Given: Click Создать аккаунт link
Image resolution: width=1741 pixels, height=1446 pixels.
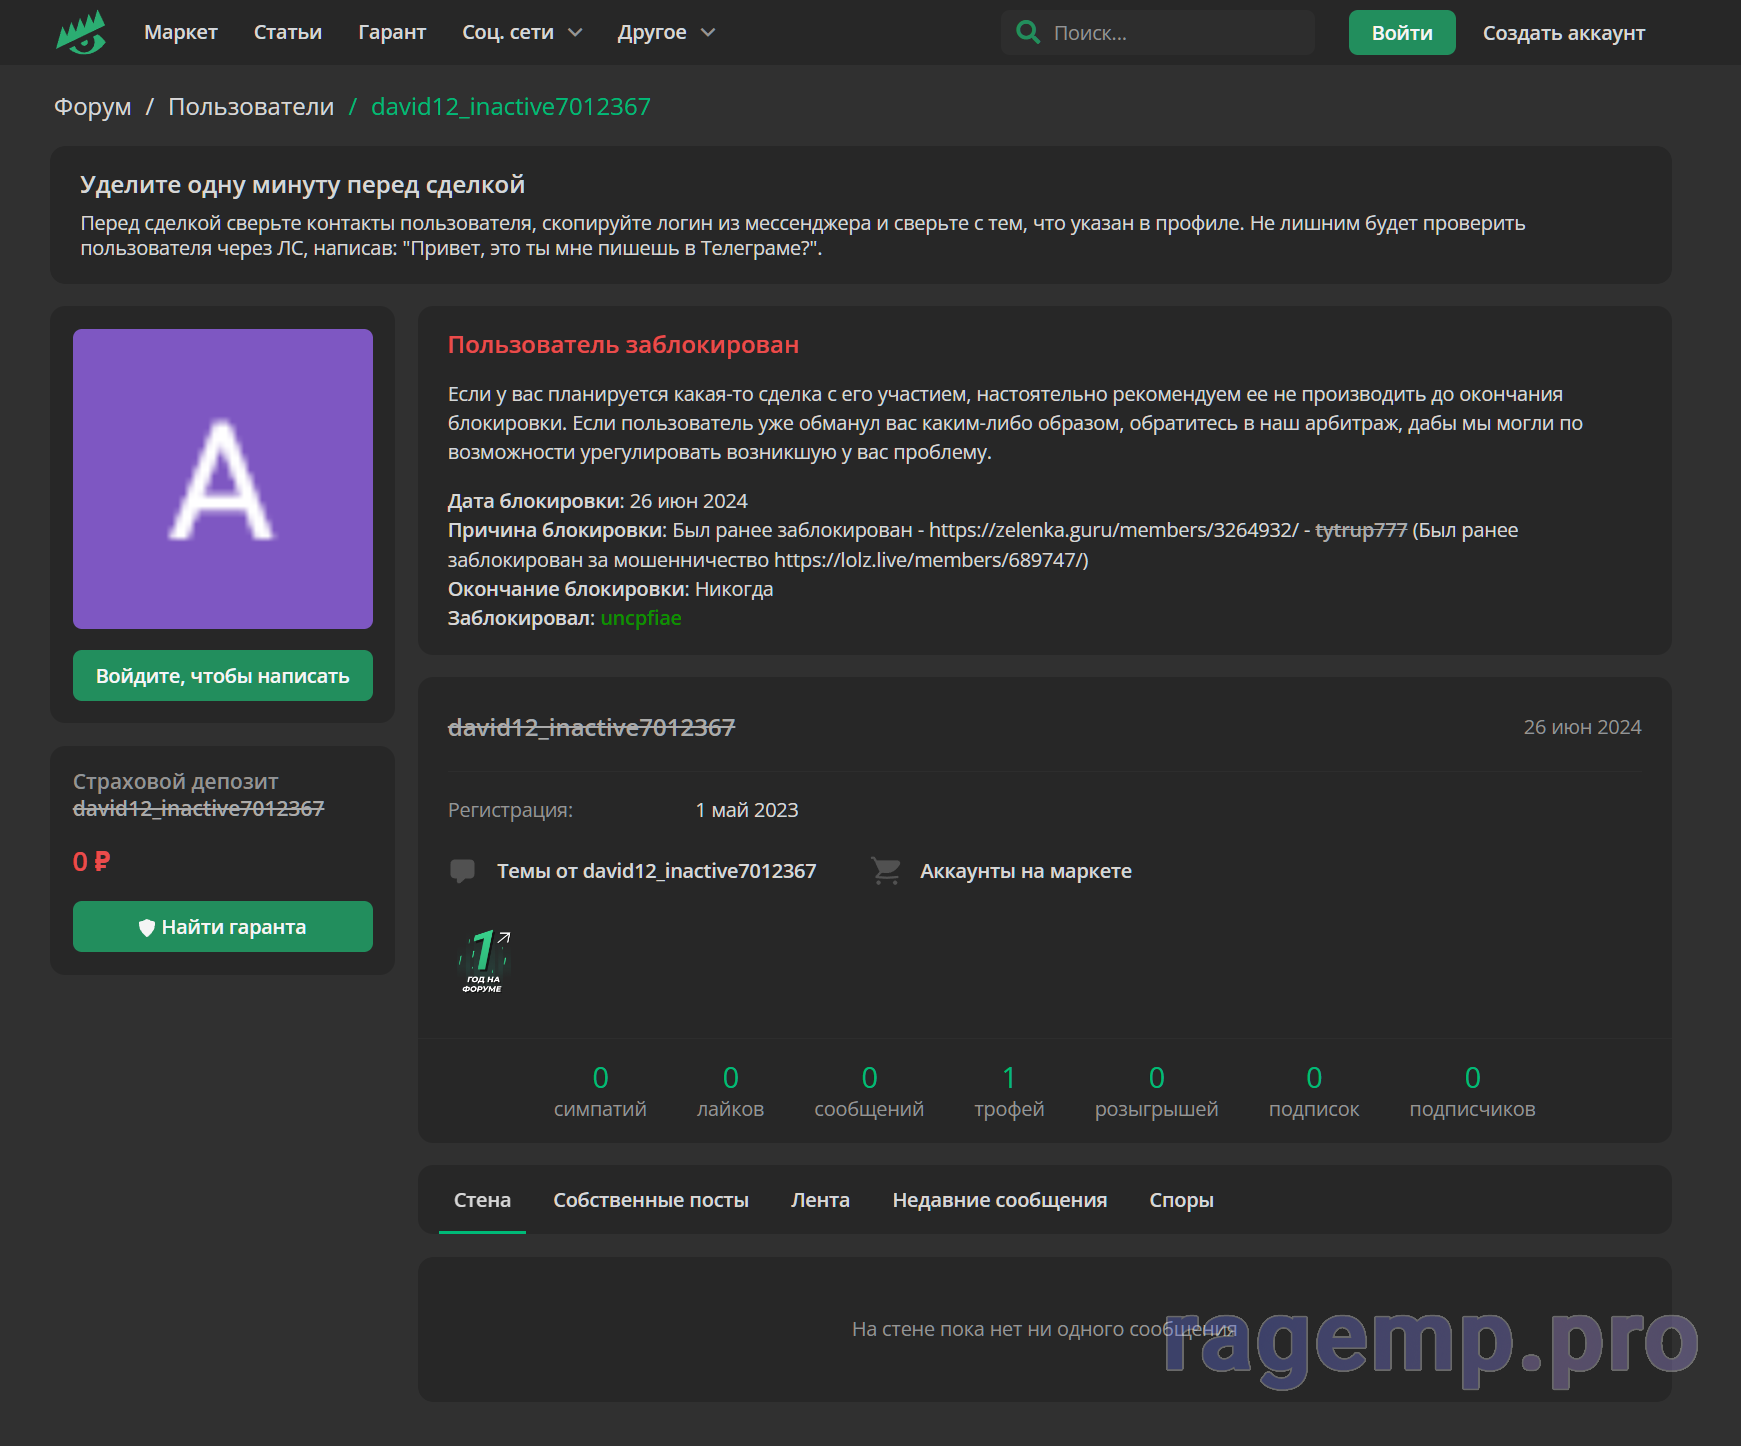Looking at the screenshot, I should click(1563, 33).
